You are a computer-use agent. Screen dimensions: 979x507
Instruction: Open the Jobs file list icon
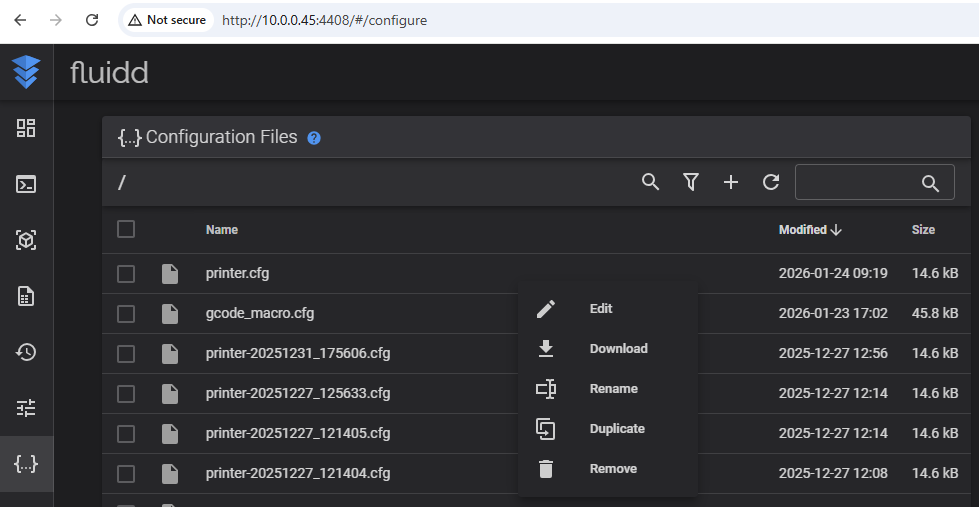tap(26, 296)
